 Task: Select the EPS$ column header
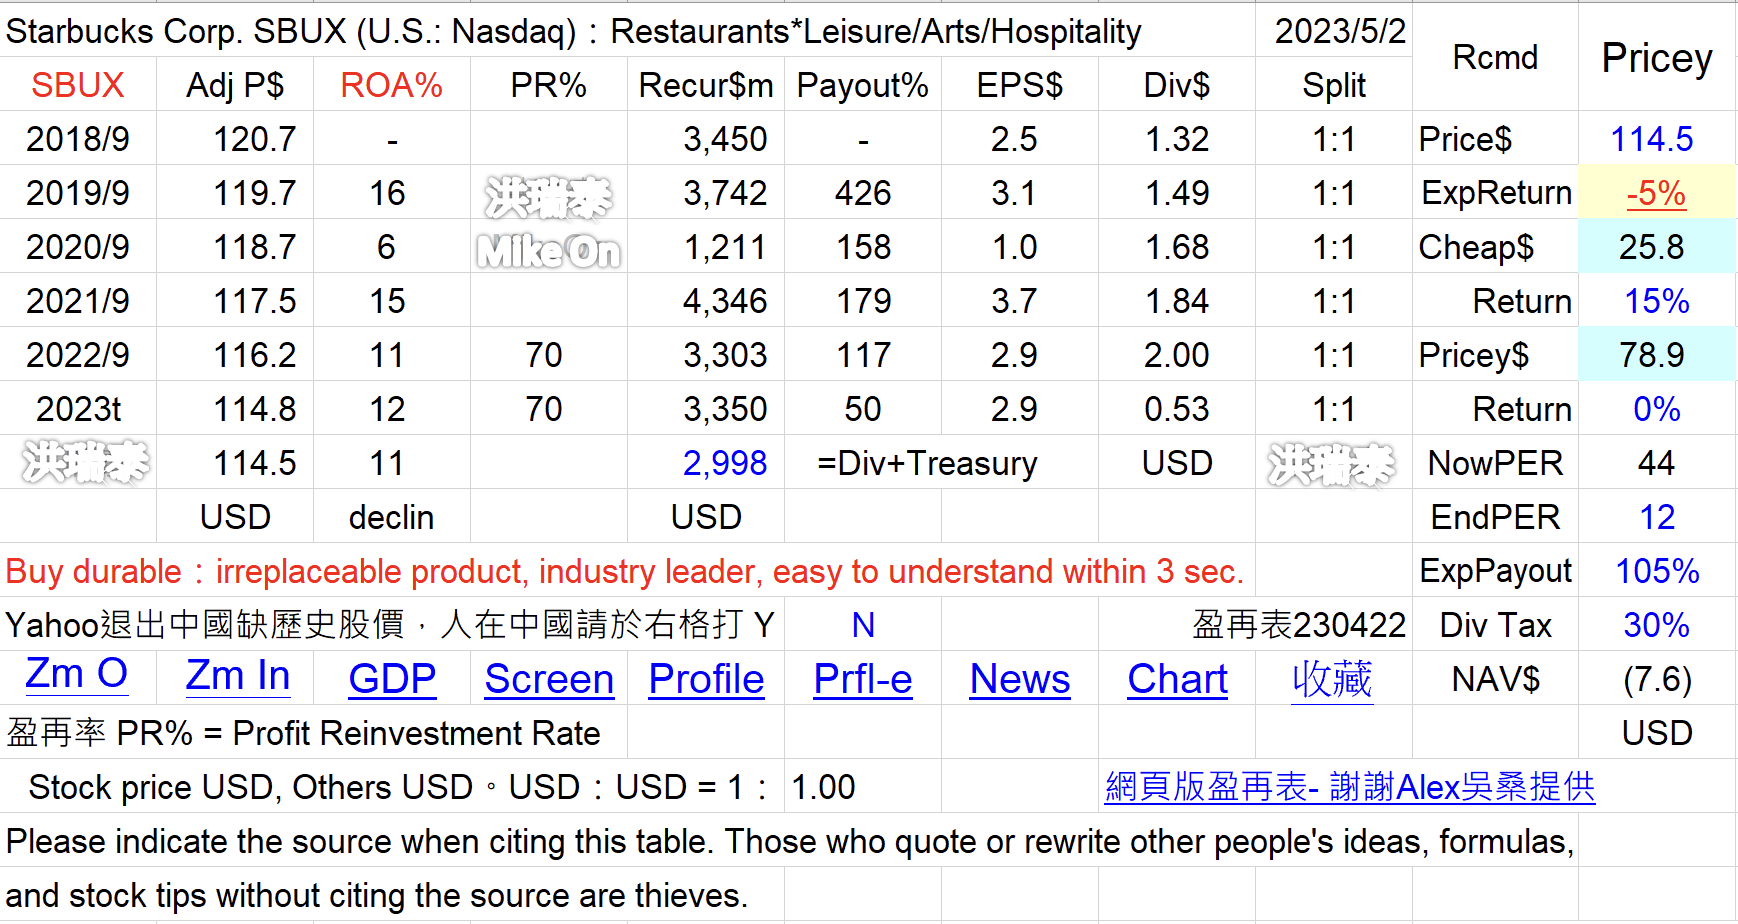pyautogui.click(x=1020, y=85)
